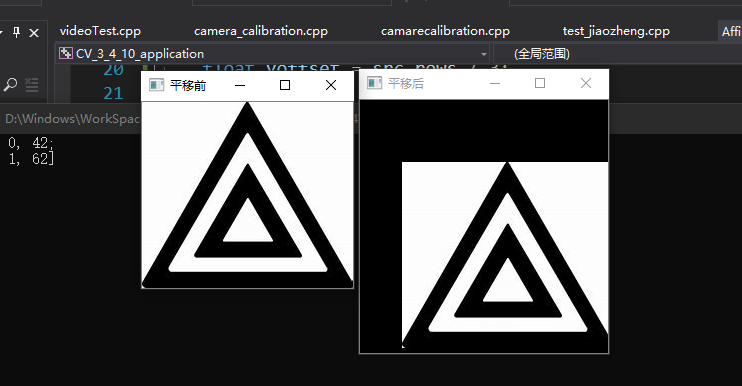The image size is (742, 386).
Task: Click the 平移前 window app icon
Action: click(x=156, y=85)
